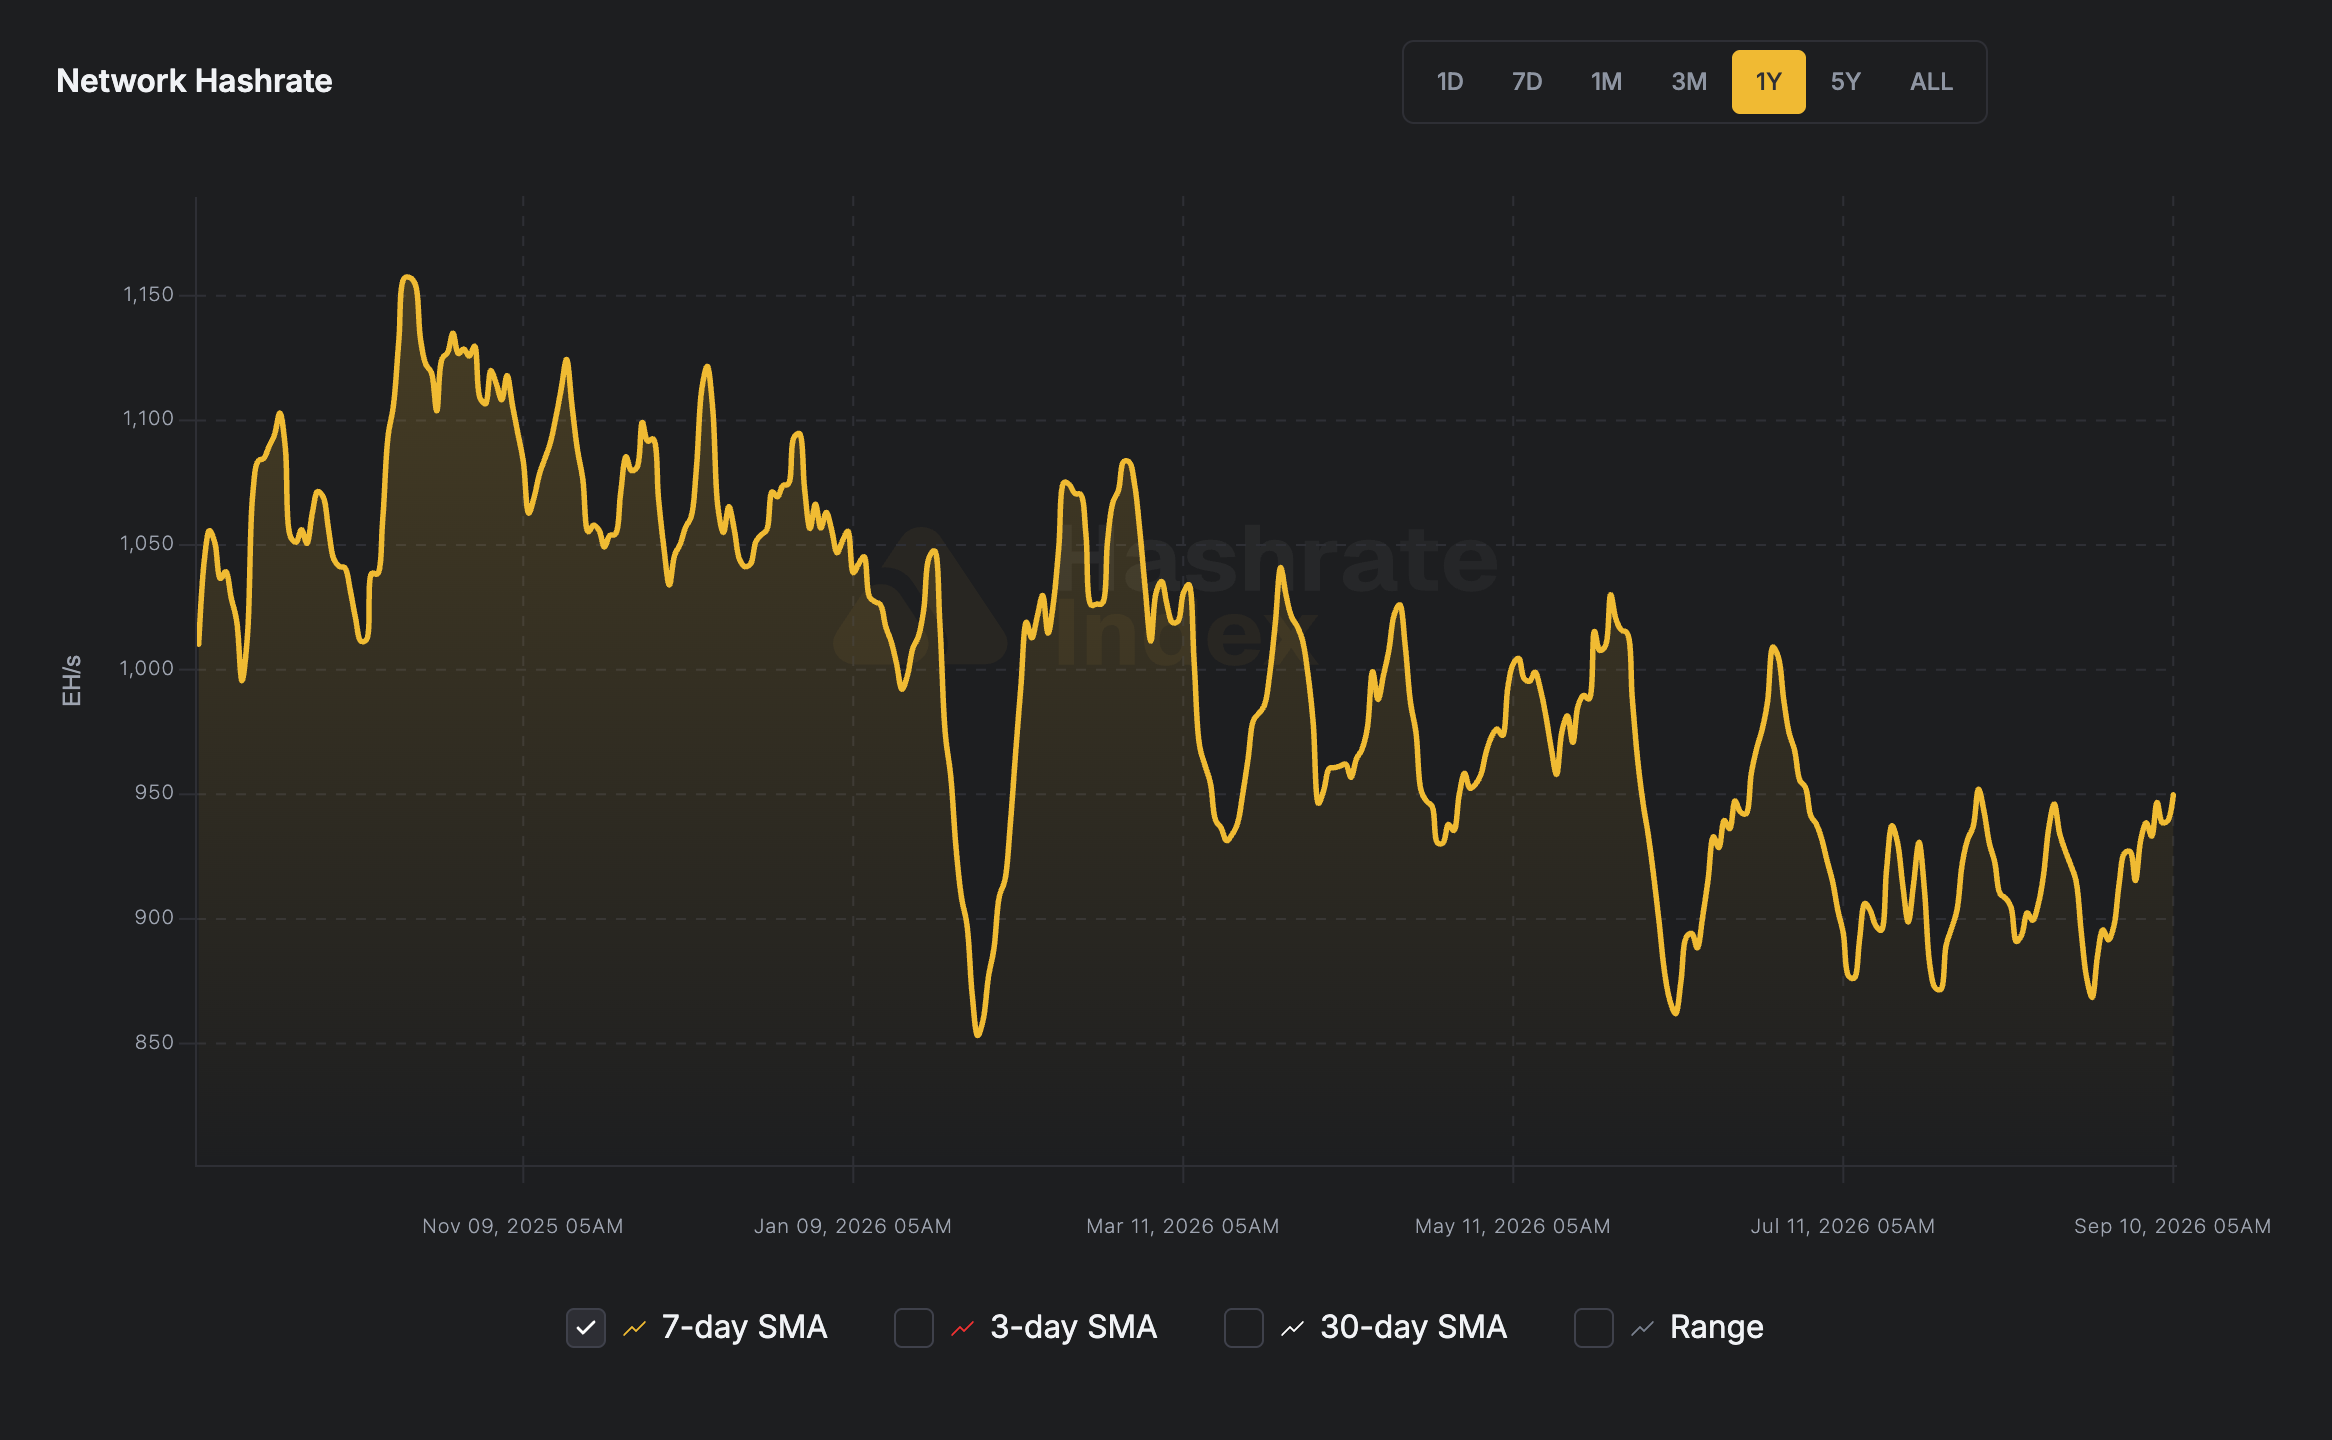Switch to the 5Y time range
Screen dimensions: 2332x1440
(x=1845, y=82)
